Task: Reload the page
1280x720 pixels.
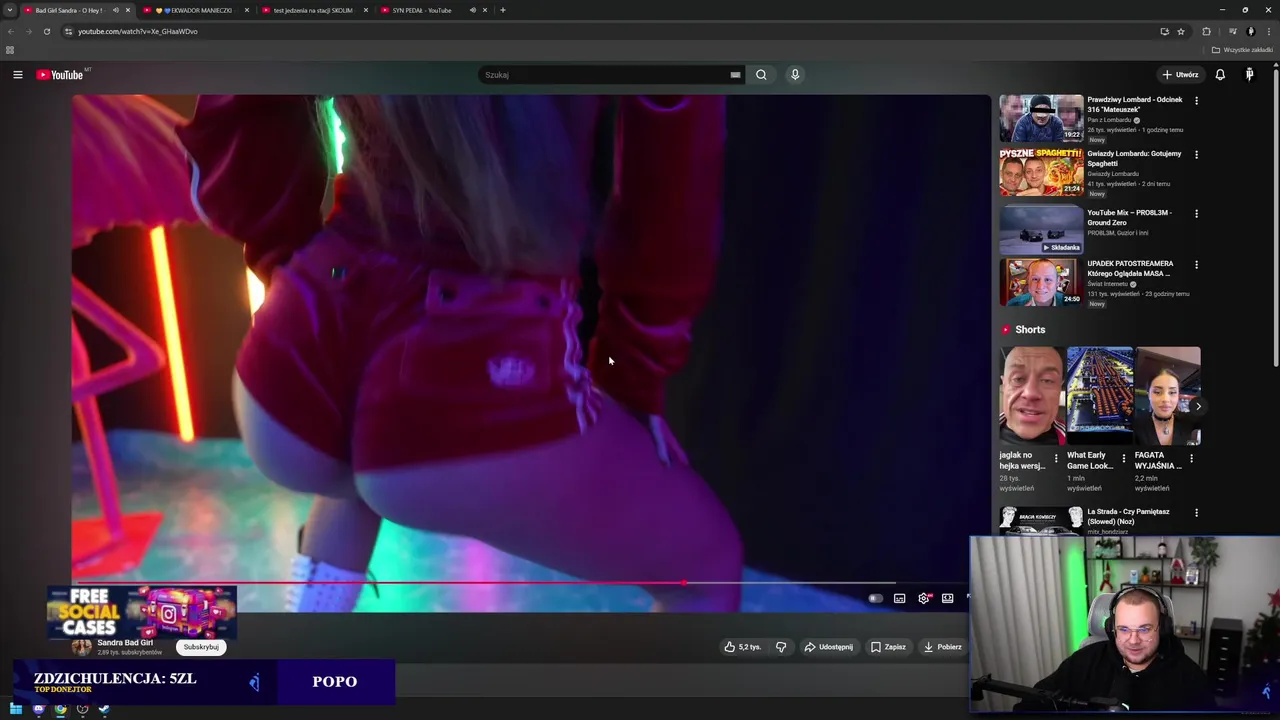Action: pyautogui.click(x=46, y=31)
